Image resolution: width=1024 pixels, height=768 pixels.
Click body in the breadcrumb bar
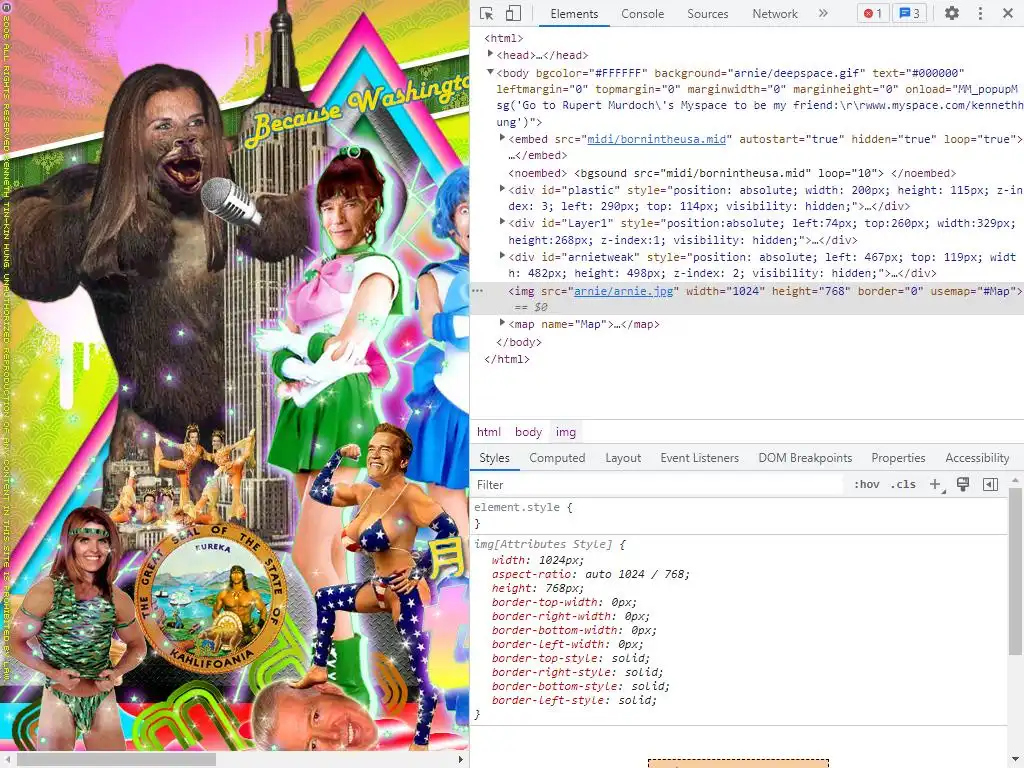pyautogui.click(x=528, y=432)
